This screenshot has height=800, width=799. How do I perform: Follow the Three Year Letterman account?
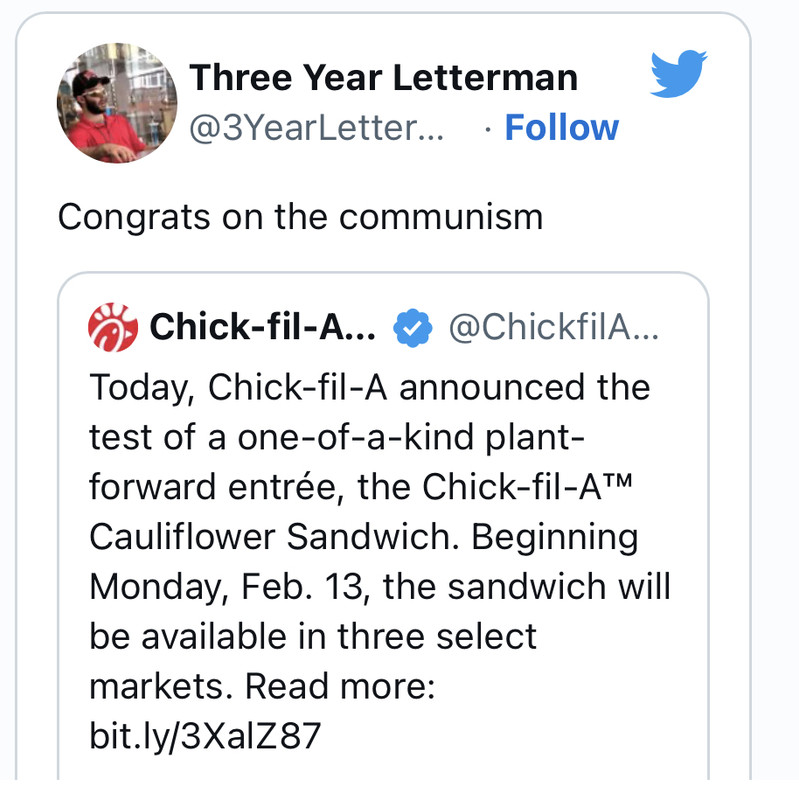point(561,128)
